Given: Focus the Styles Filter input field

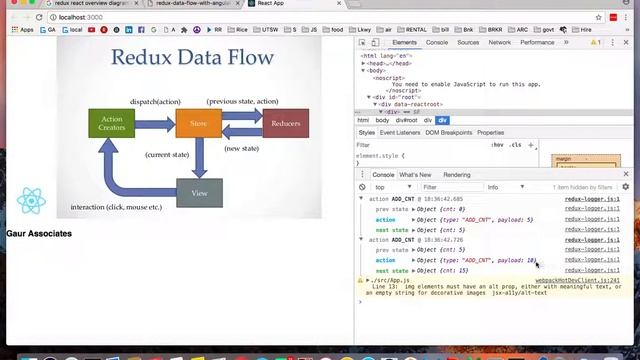Looking at the screenshot, I should pos(421,145).
